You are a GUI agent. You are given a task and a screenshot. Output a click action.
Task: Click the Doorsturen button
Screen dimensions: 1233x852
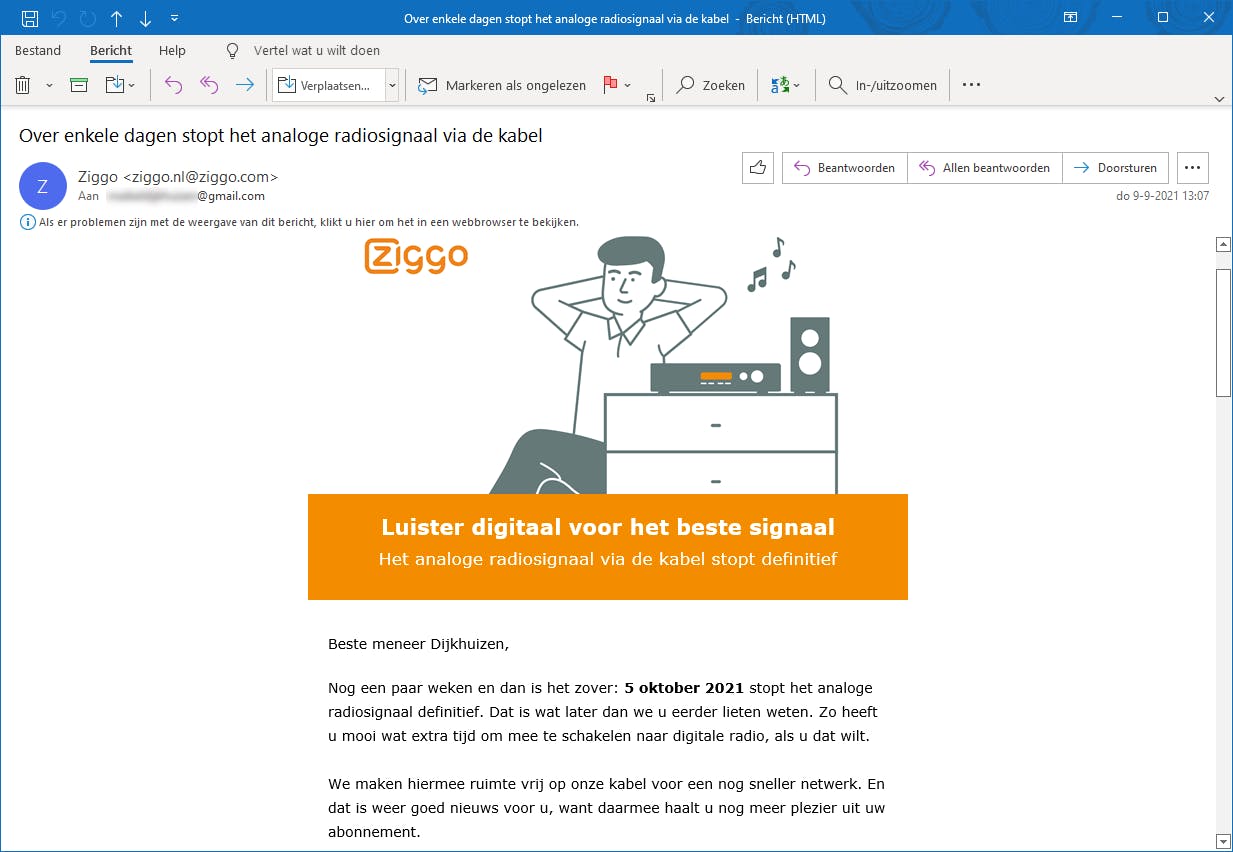point(1116,168)
